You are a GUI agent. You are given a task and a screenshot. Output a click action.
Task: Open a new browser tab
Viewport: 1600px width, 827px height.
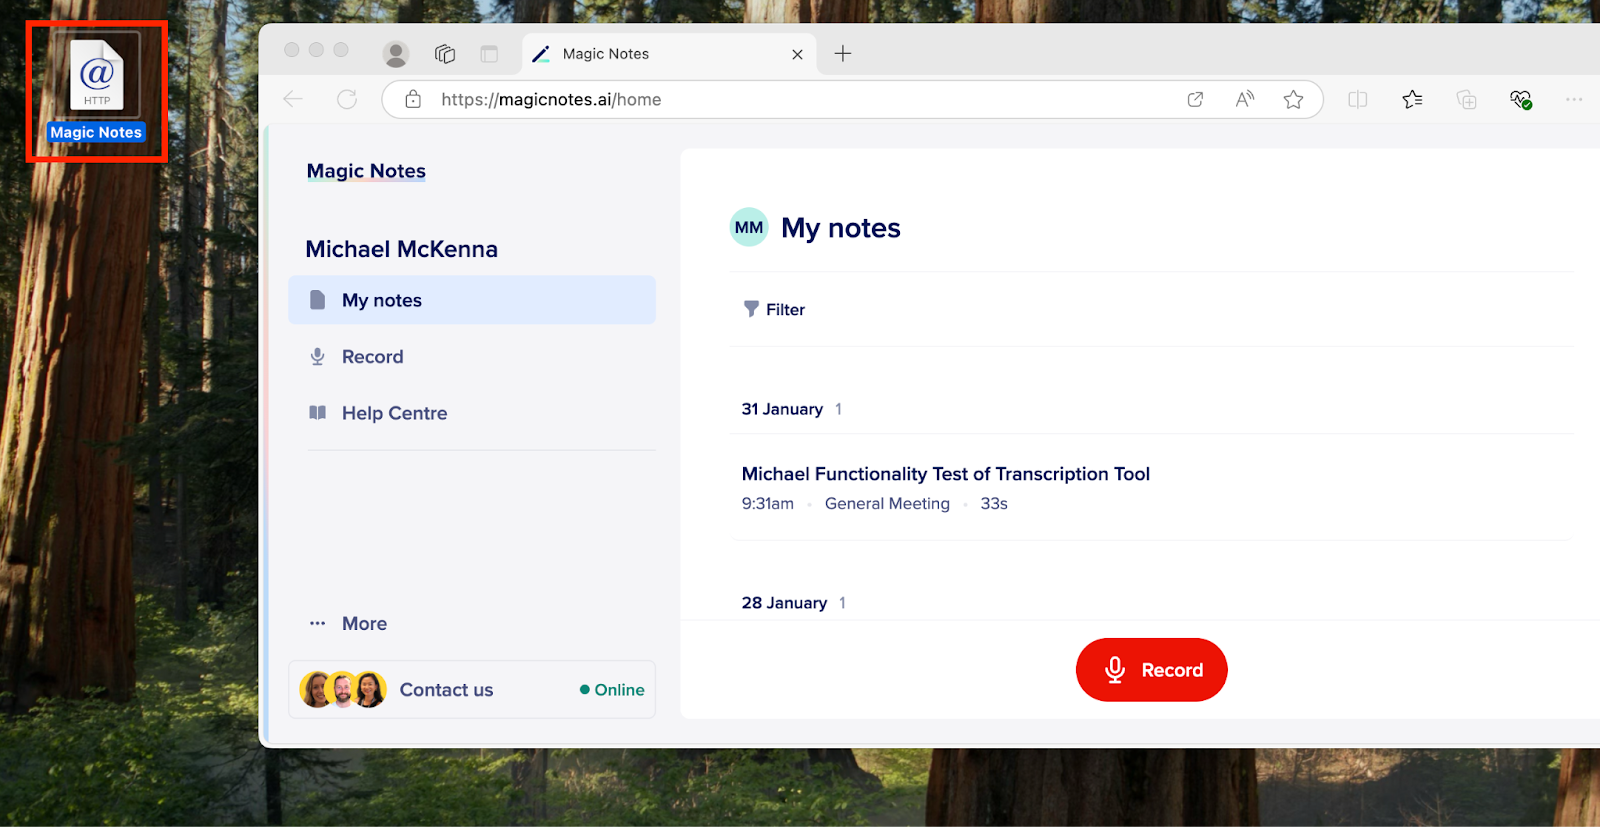pos(841,53)
